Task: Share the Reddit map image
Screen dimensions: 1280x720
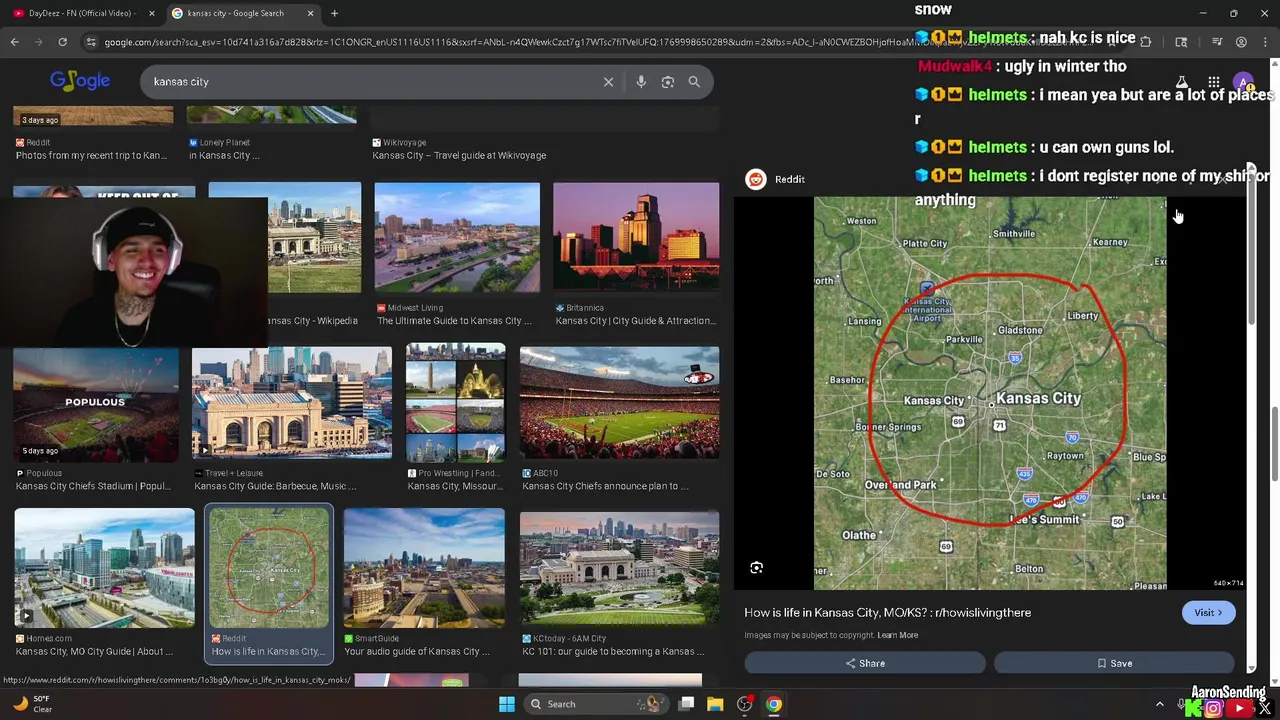Action: pos(865,663)
